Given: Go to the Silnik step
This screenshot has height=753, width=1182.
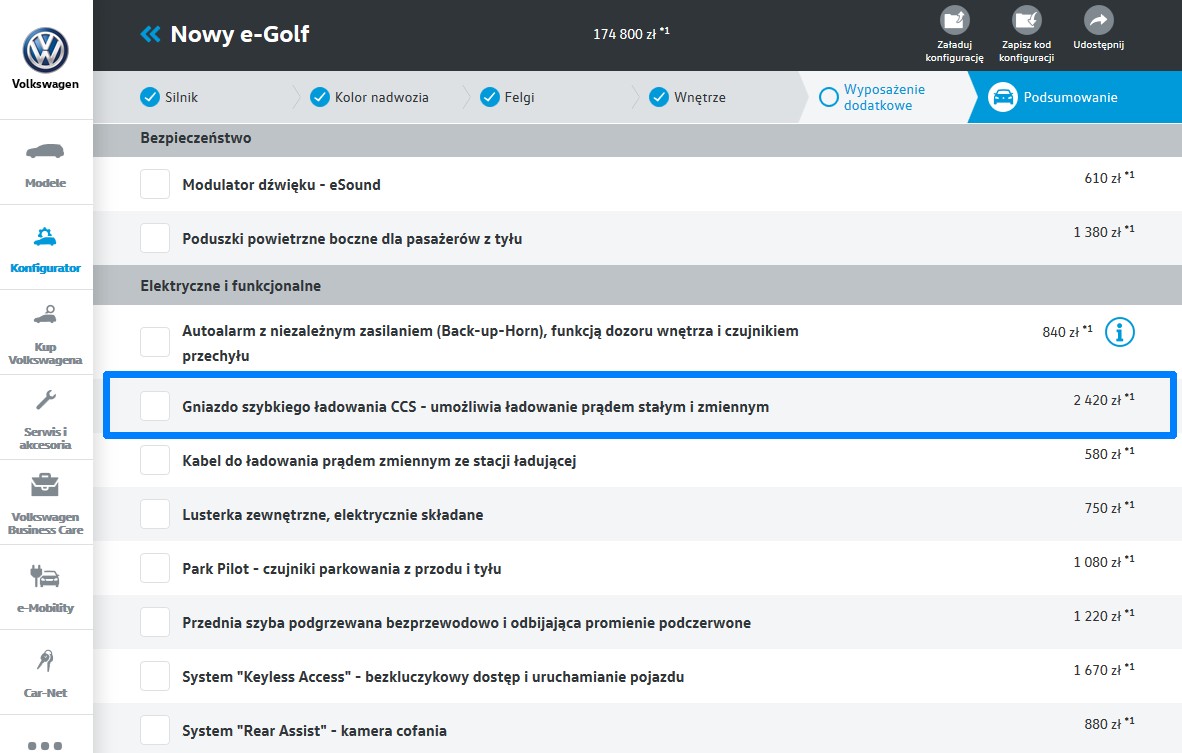Looking at the screenshot, I should 169,97.
